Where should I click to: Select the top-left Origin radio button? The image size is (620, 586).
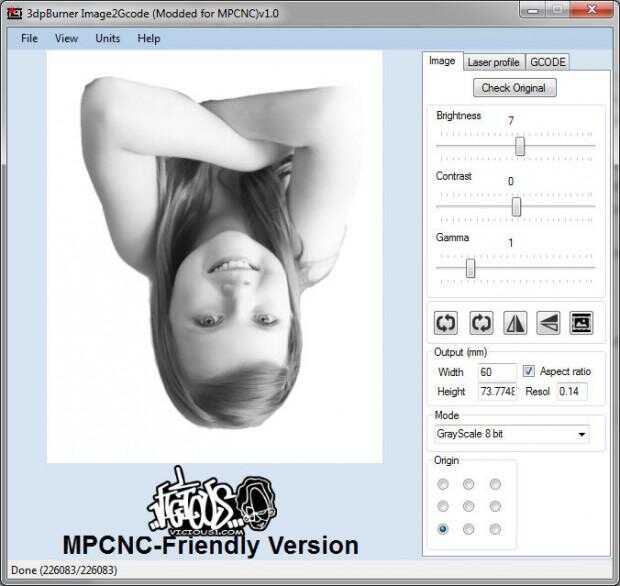click(x=443, y=484)
